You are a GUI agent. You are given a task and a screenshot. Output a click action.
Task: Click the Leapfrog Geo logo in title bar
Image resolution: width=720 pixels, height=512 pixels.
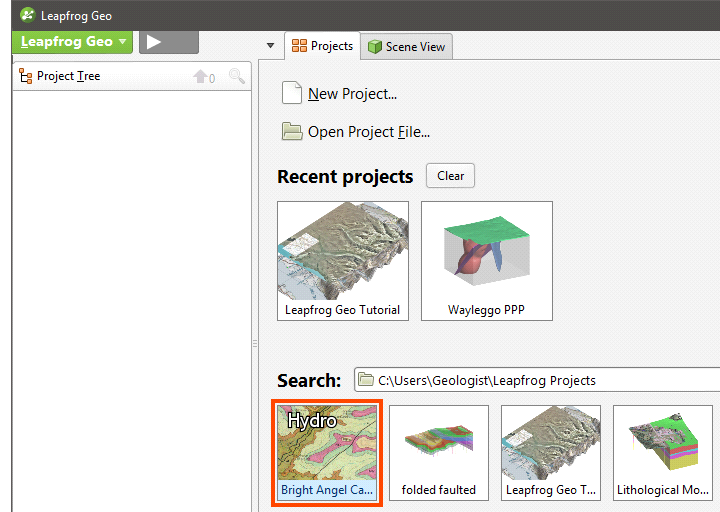(28, 15)
